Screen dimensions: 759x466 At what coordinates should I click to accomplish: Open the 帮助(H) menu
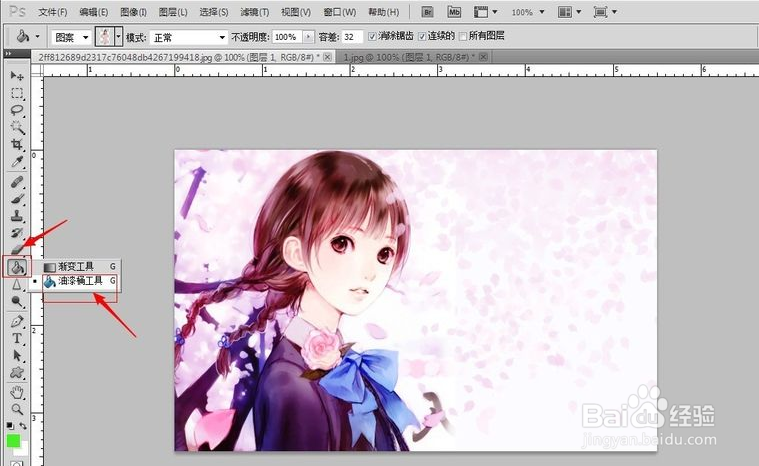(x=383, y=12)
